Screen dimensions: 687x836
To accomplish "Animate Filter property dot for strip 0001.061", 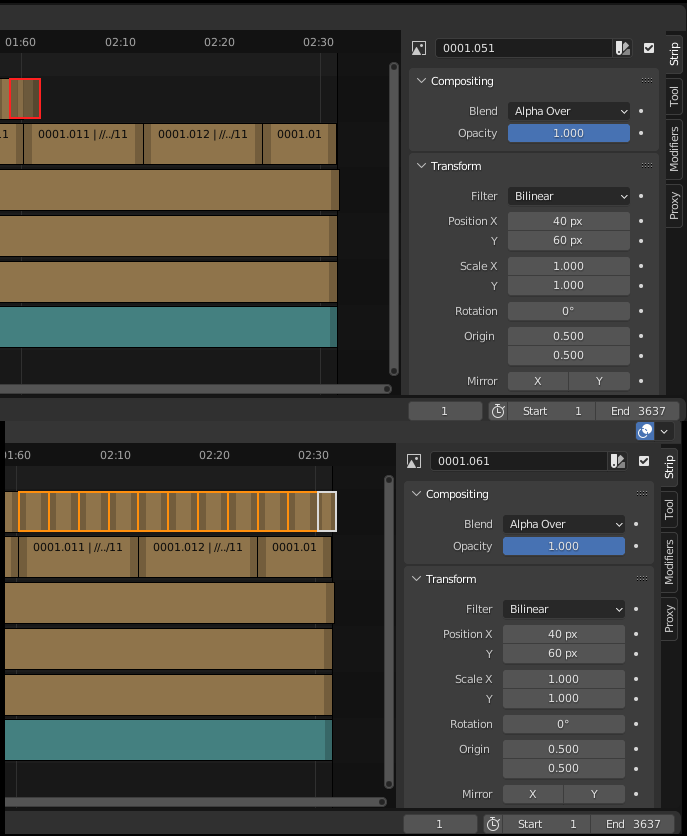I will [x=636, y=609].
